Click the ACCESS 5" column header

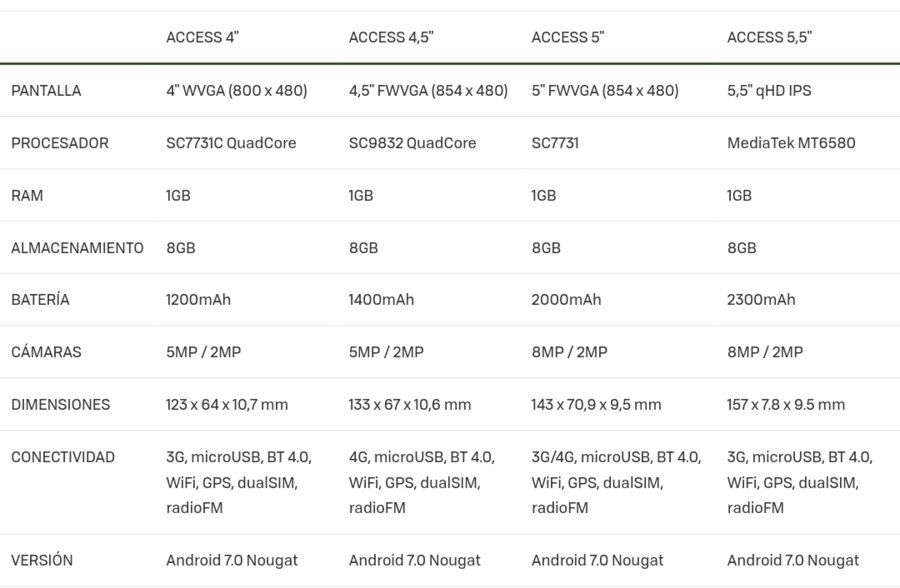pyautogui.click(x=568, y=37)
